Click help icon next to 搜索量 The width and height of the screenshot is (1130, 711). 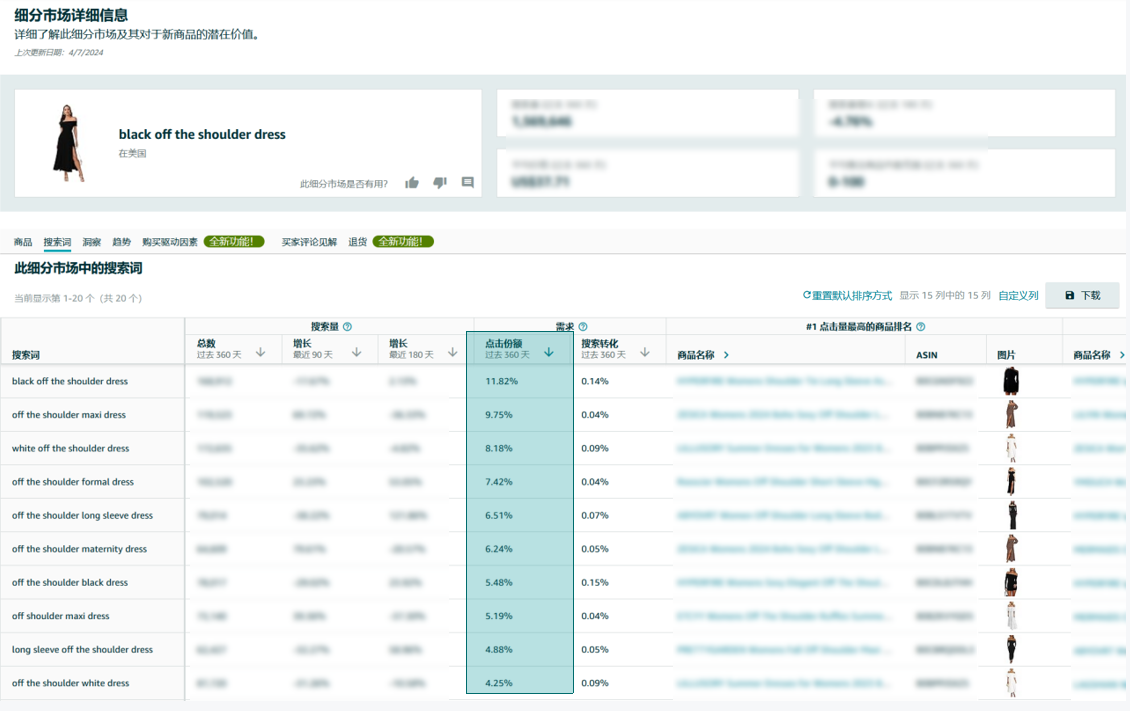point(347,327)
